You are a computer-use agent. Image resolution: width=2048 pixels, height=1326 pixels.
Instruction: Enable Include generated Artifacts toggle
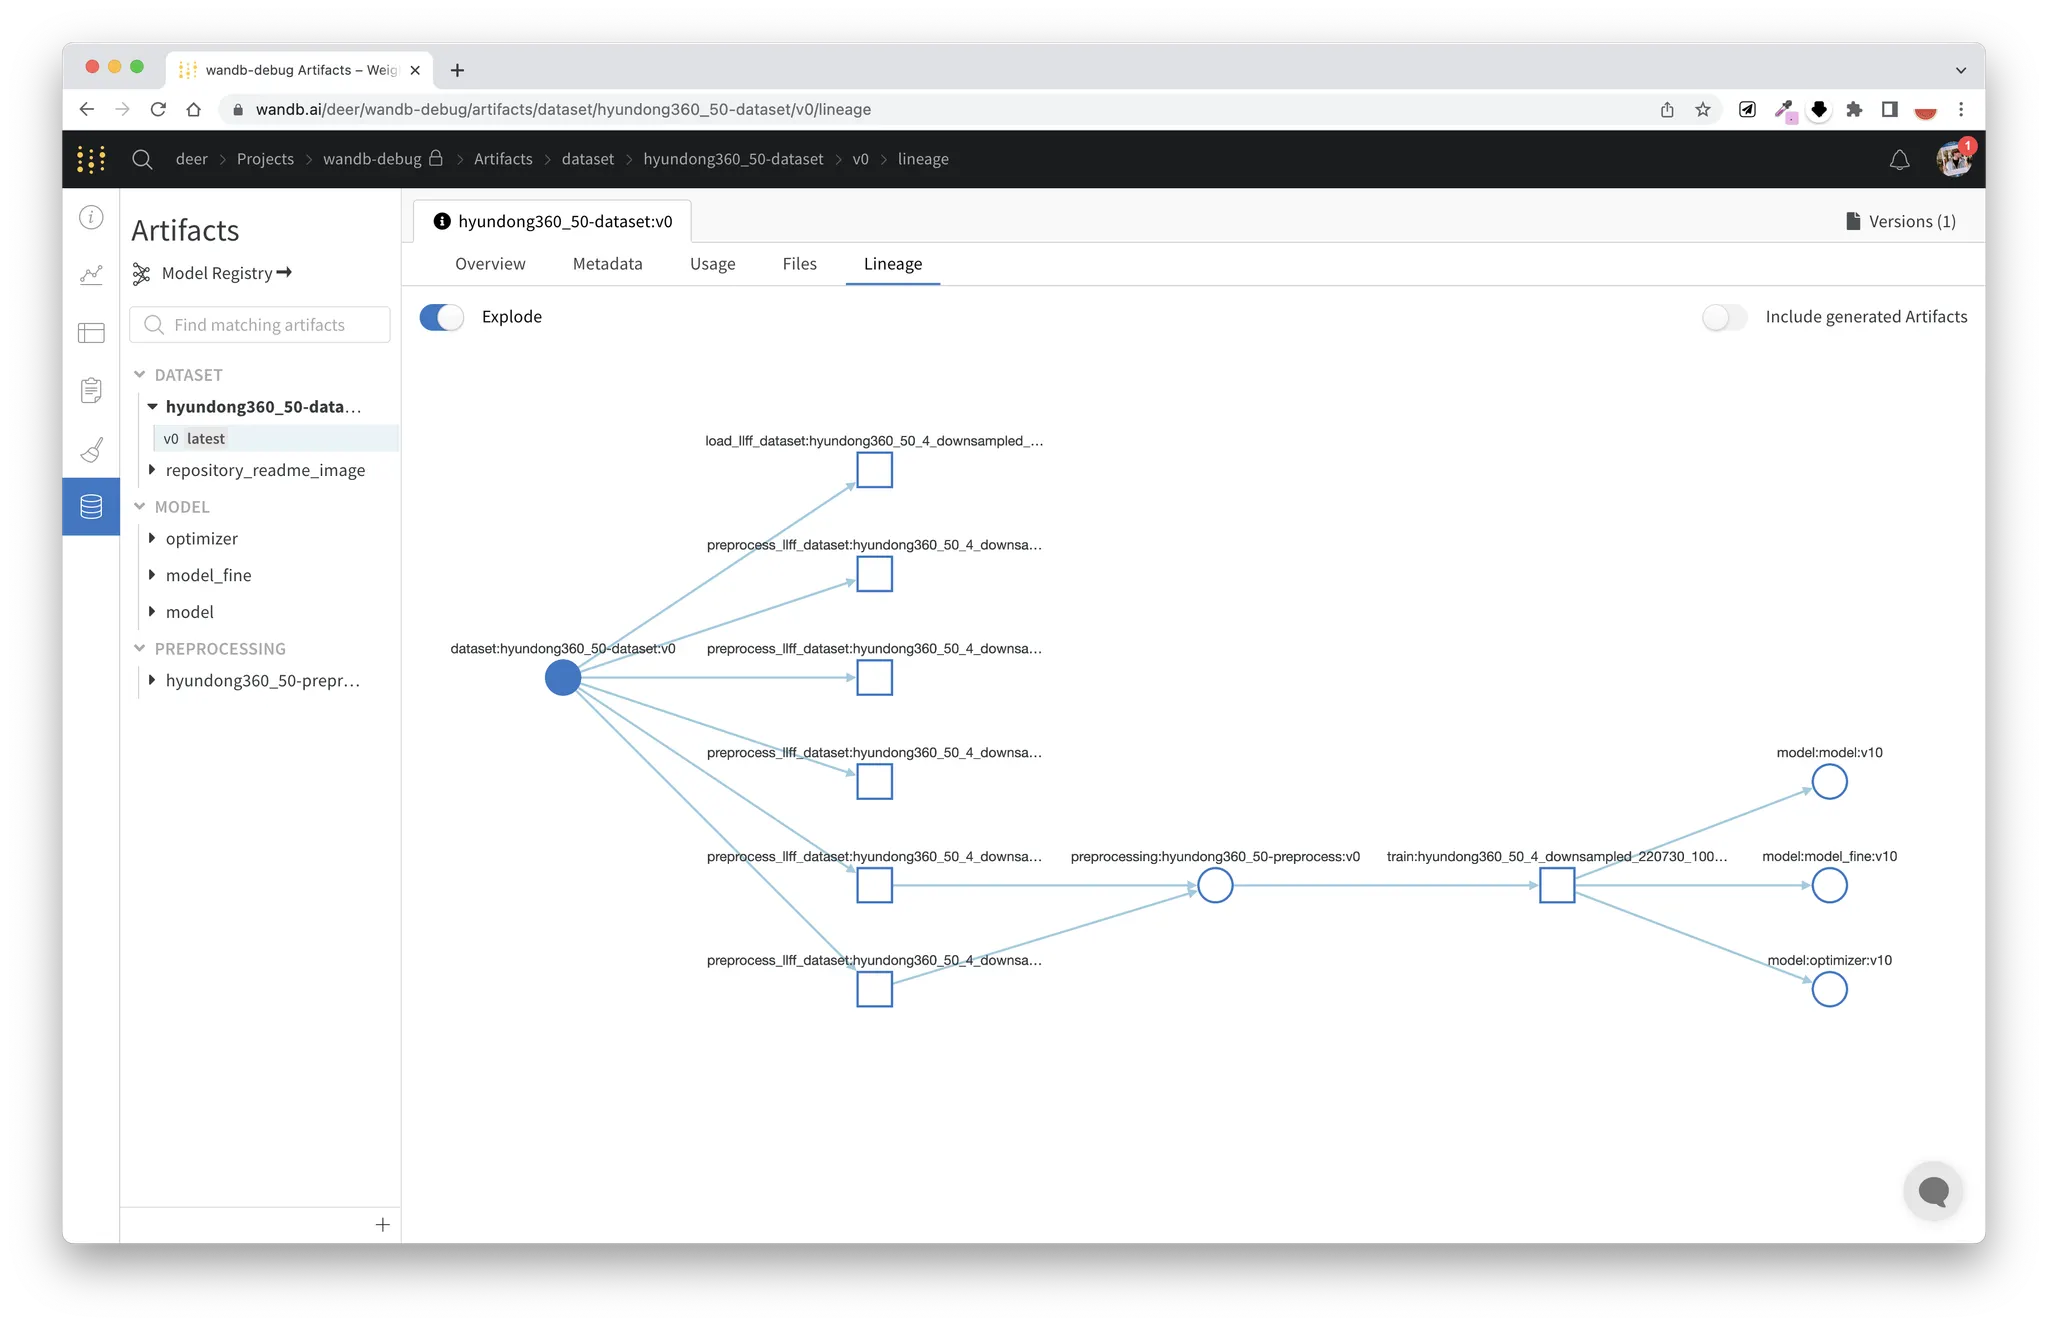1724,317
